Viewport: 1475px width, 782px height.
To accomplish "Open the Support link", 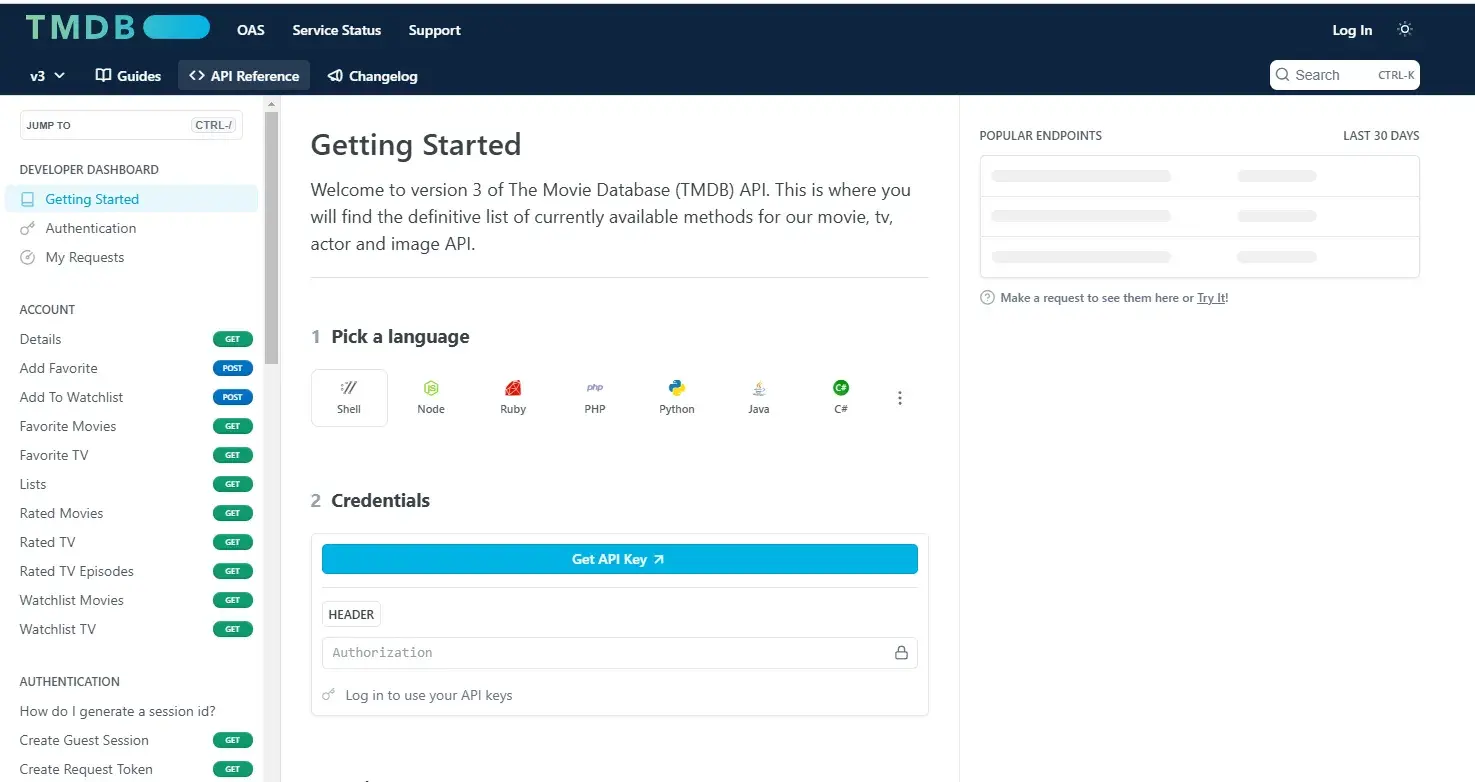I will [434, 30].
